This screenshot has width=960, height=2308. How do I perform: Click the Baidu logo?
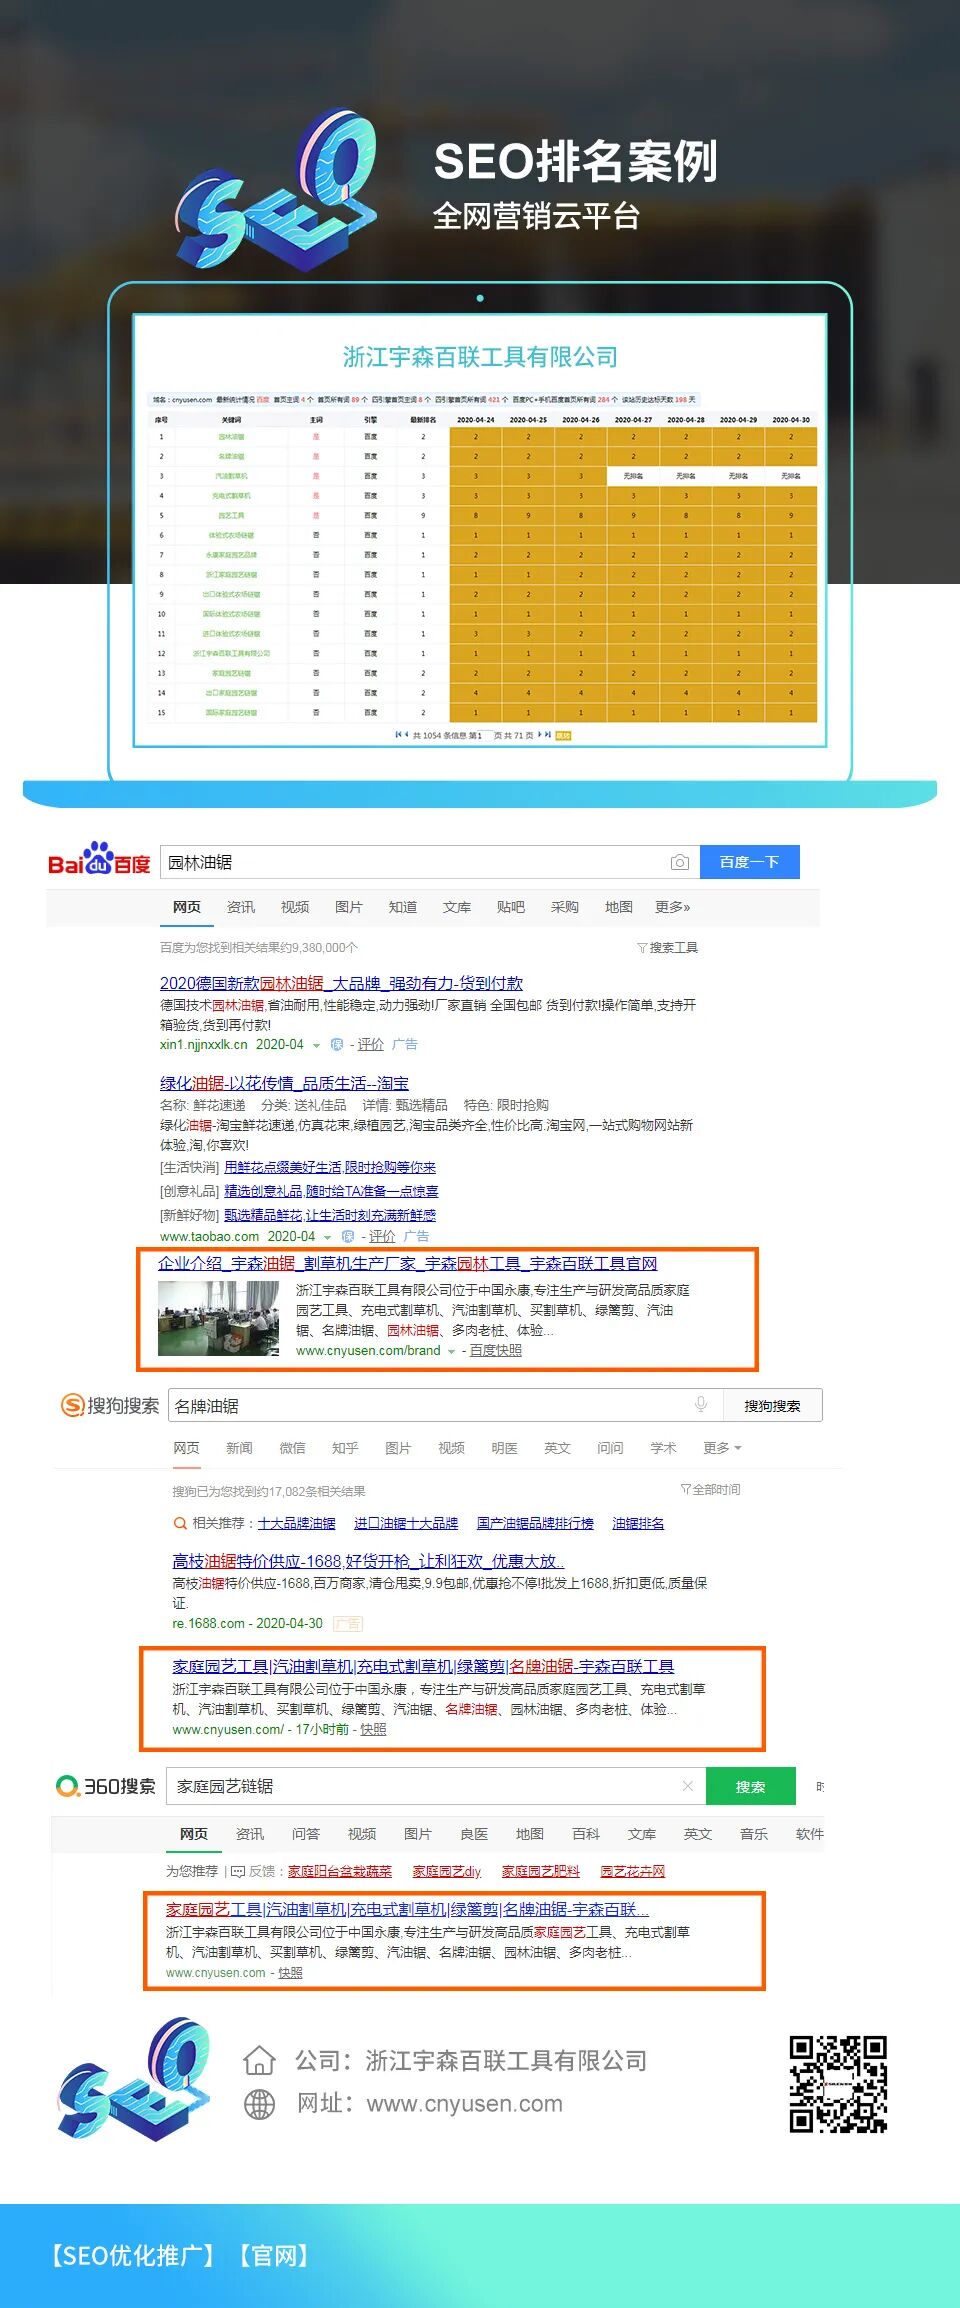[99, 861]
